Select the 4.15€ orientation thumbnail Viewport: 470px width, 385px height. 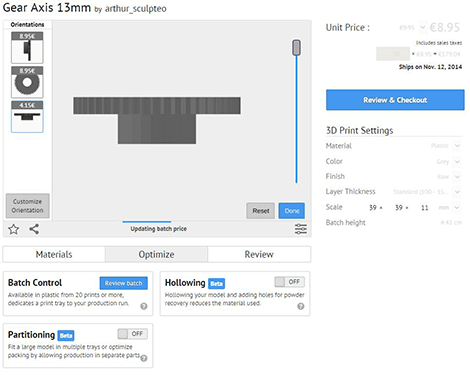click(27, 117)
